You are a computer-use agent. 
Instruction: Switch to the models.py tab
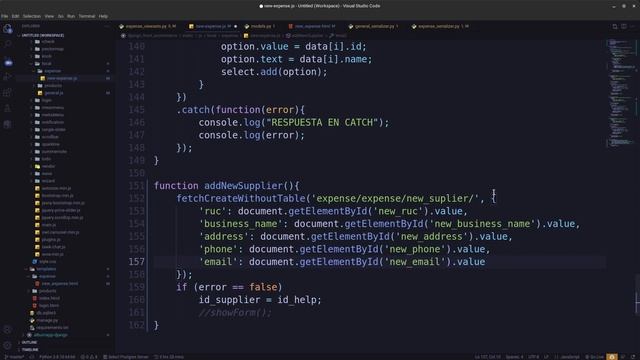point(260,26)
